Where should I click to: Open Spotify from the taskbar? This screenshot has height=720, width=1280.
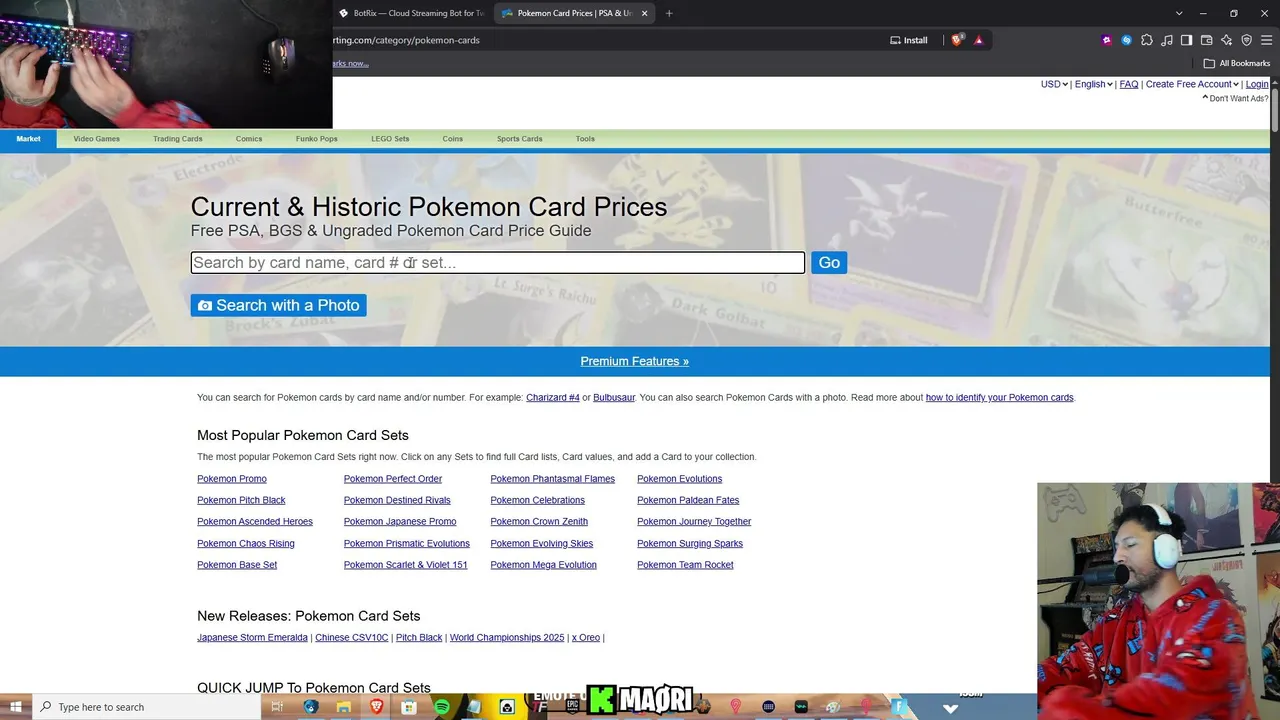click(442, 707)
